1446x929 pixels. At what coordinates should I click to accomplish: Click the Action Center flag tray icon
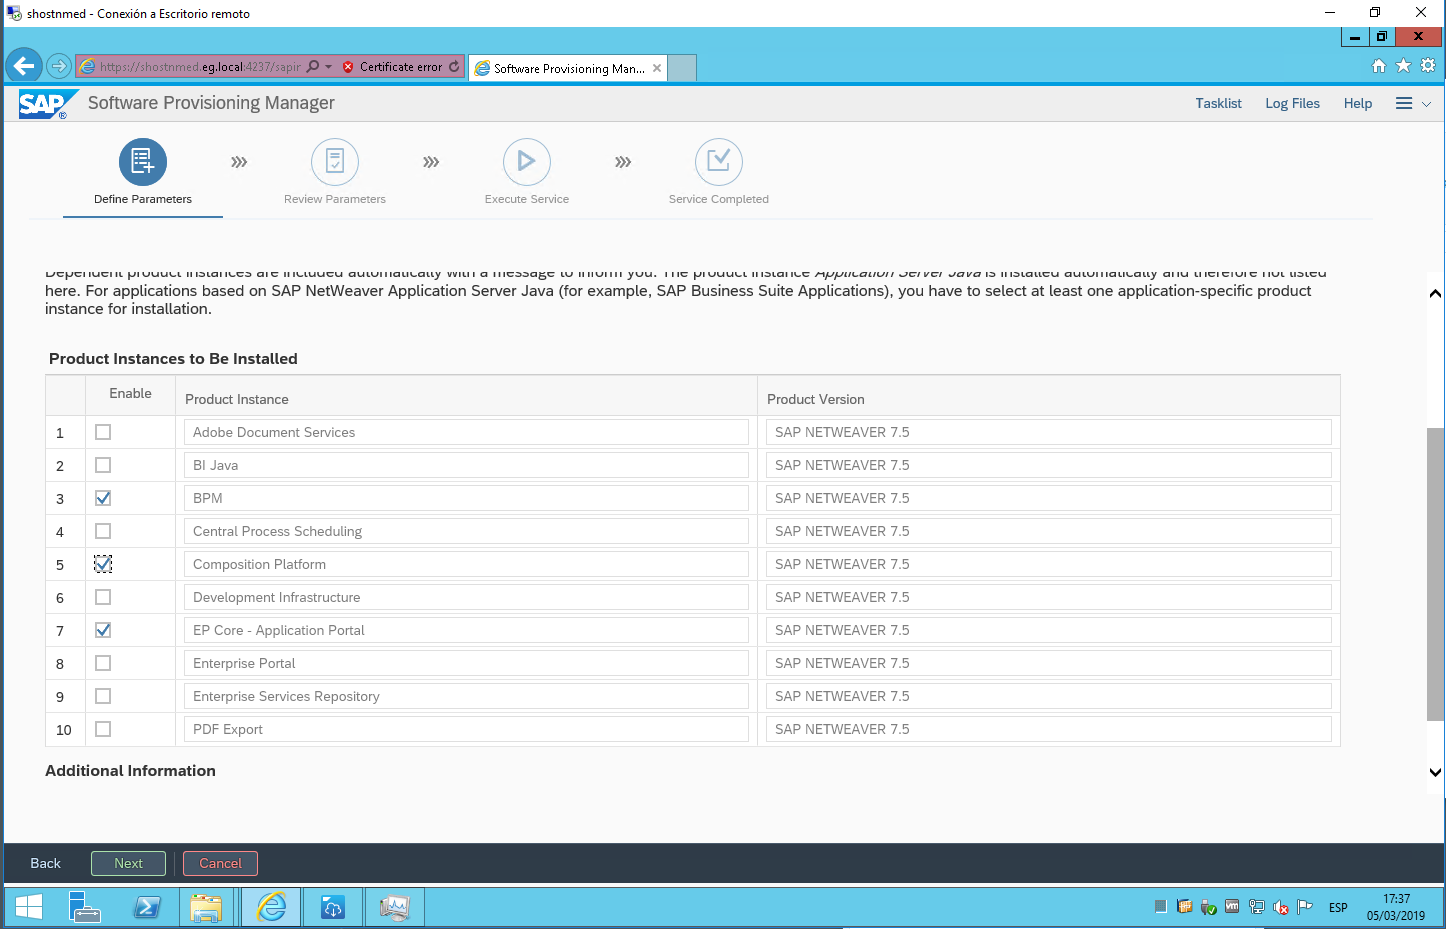point(1304,907)
